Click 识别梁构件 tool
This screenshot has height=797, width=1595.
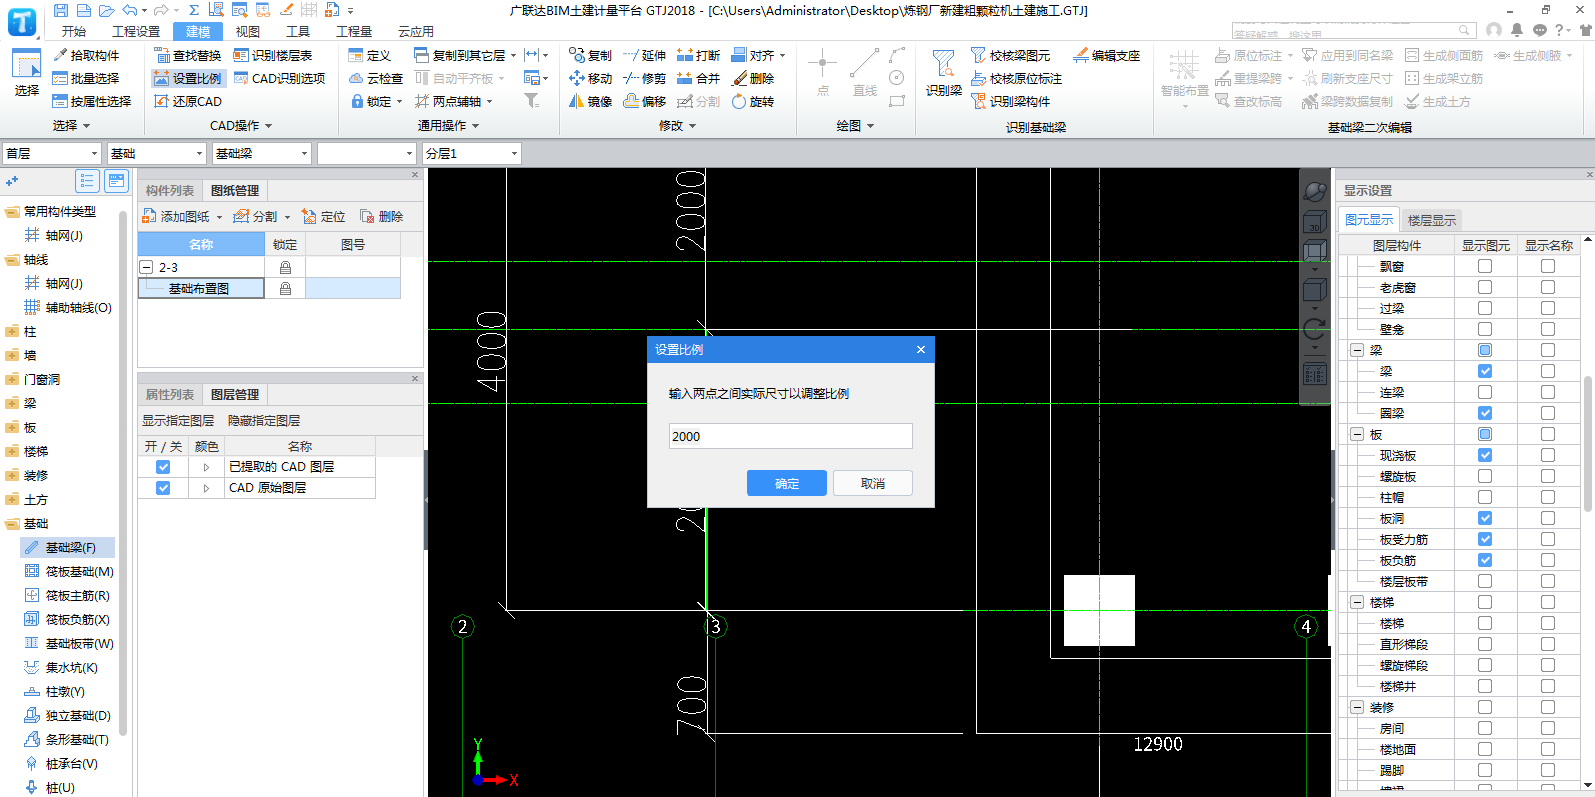1010,101
